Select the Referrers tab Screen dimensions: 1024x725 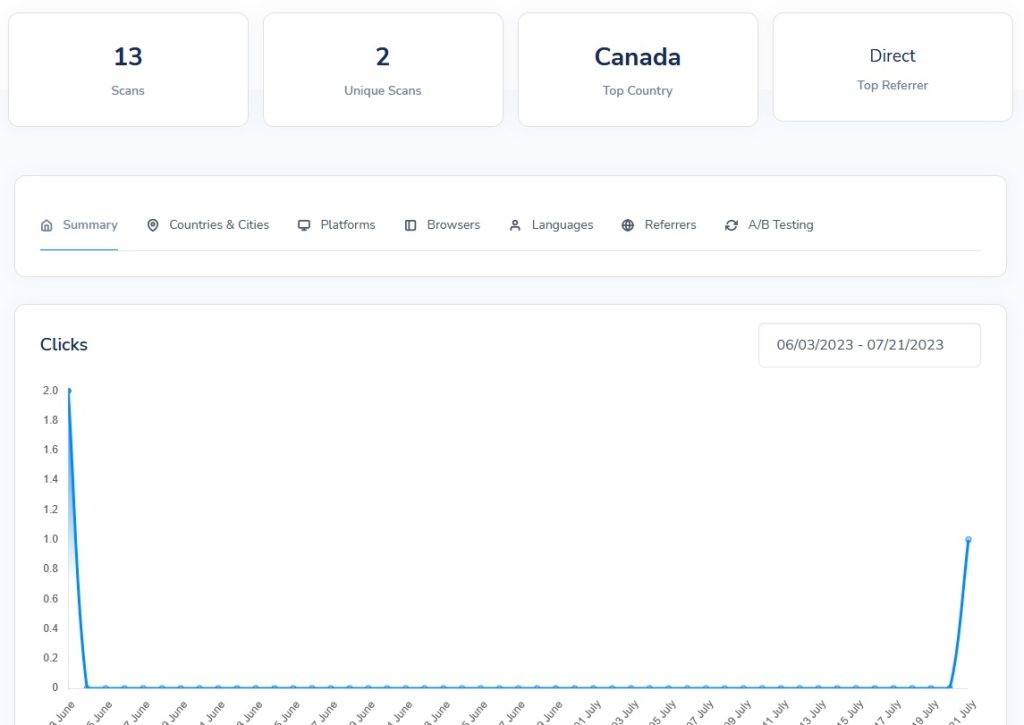click(x=659, y=225)
